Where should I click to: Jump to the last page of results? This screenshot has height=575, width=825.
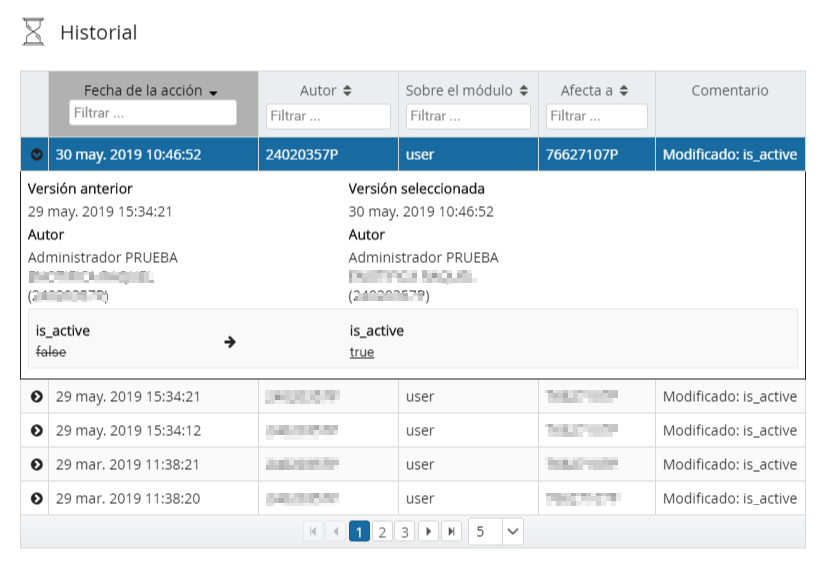point(452,532)
